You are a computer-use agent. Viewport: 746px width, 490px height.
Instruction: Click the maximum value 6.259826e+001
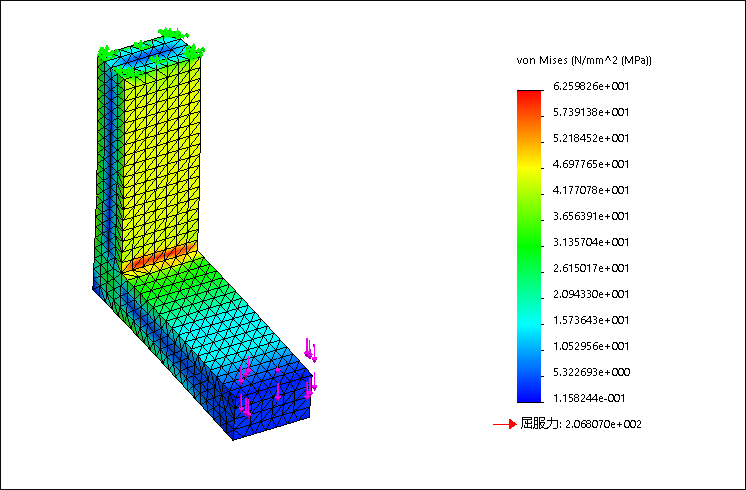pyautogui.click(x=591, y=86)
